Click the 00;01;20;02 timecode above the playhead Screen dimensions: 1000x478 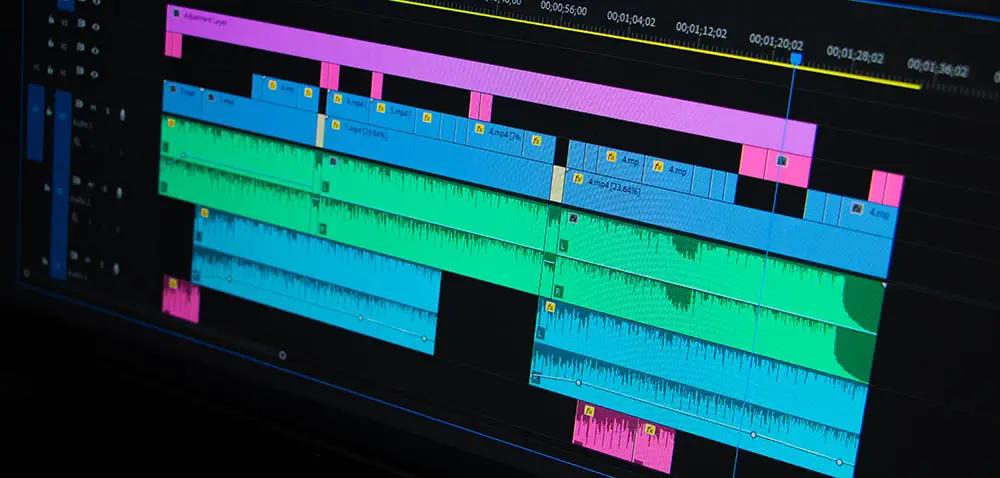coord(776,42)
